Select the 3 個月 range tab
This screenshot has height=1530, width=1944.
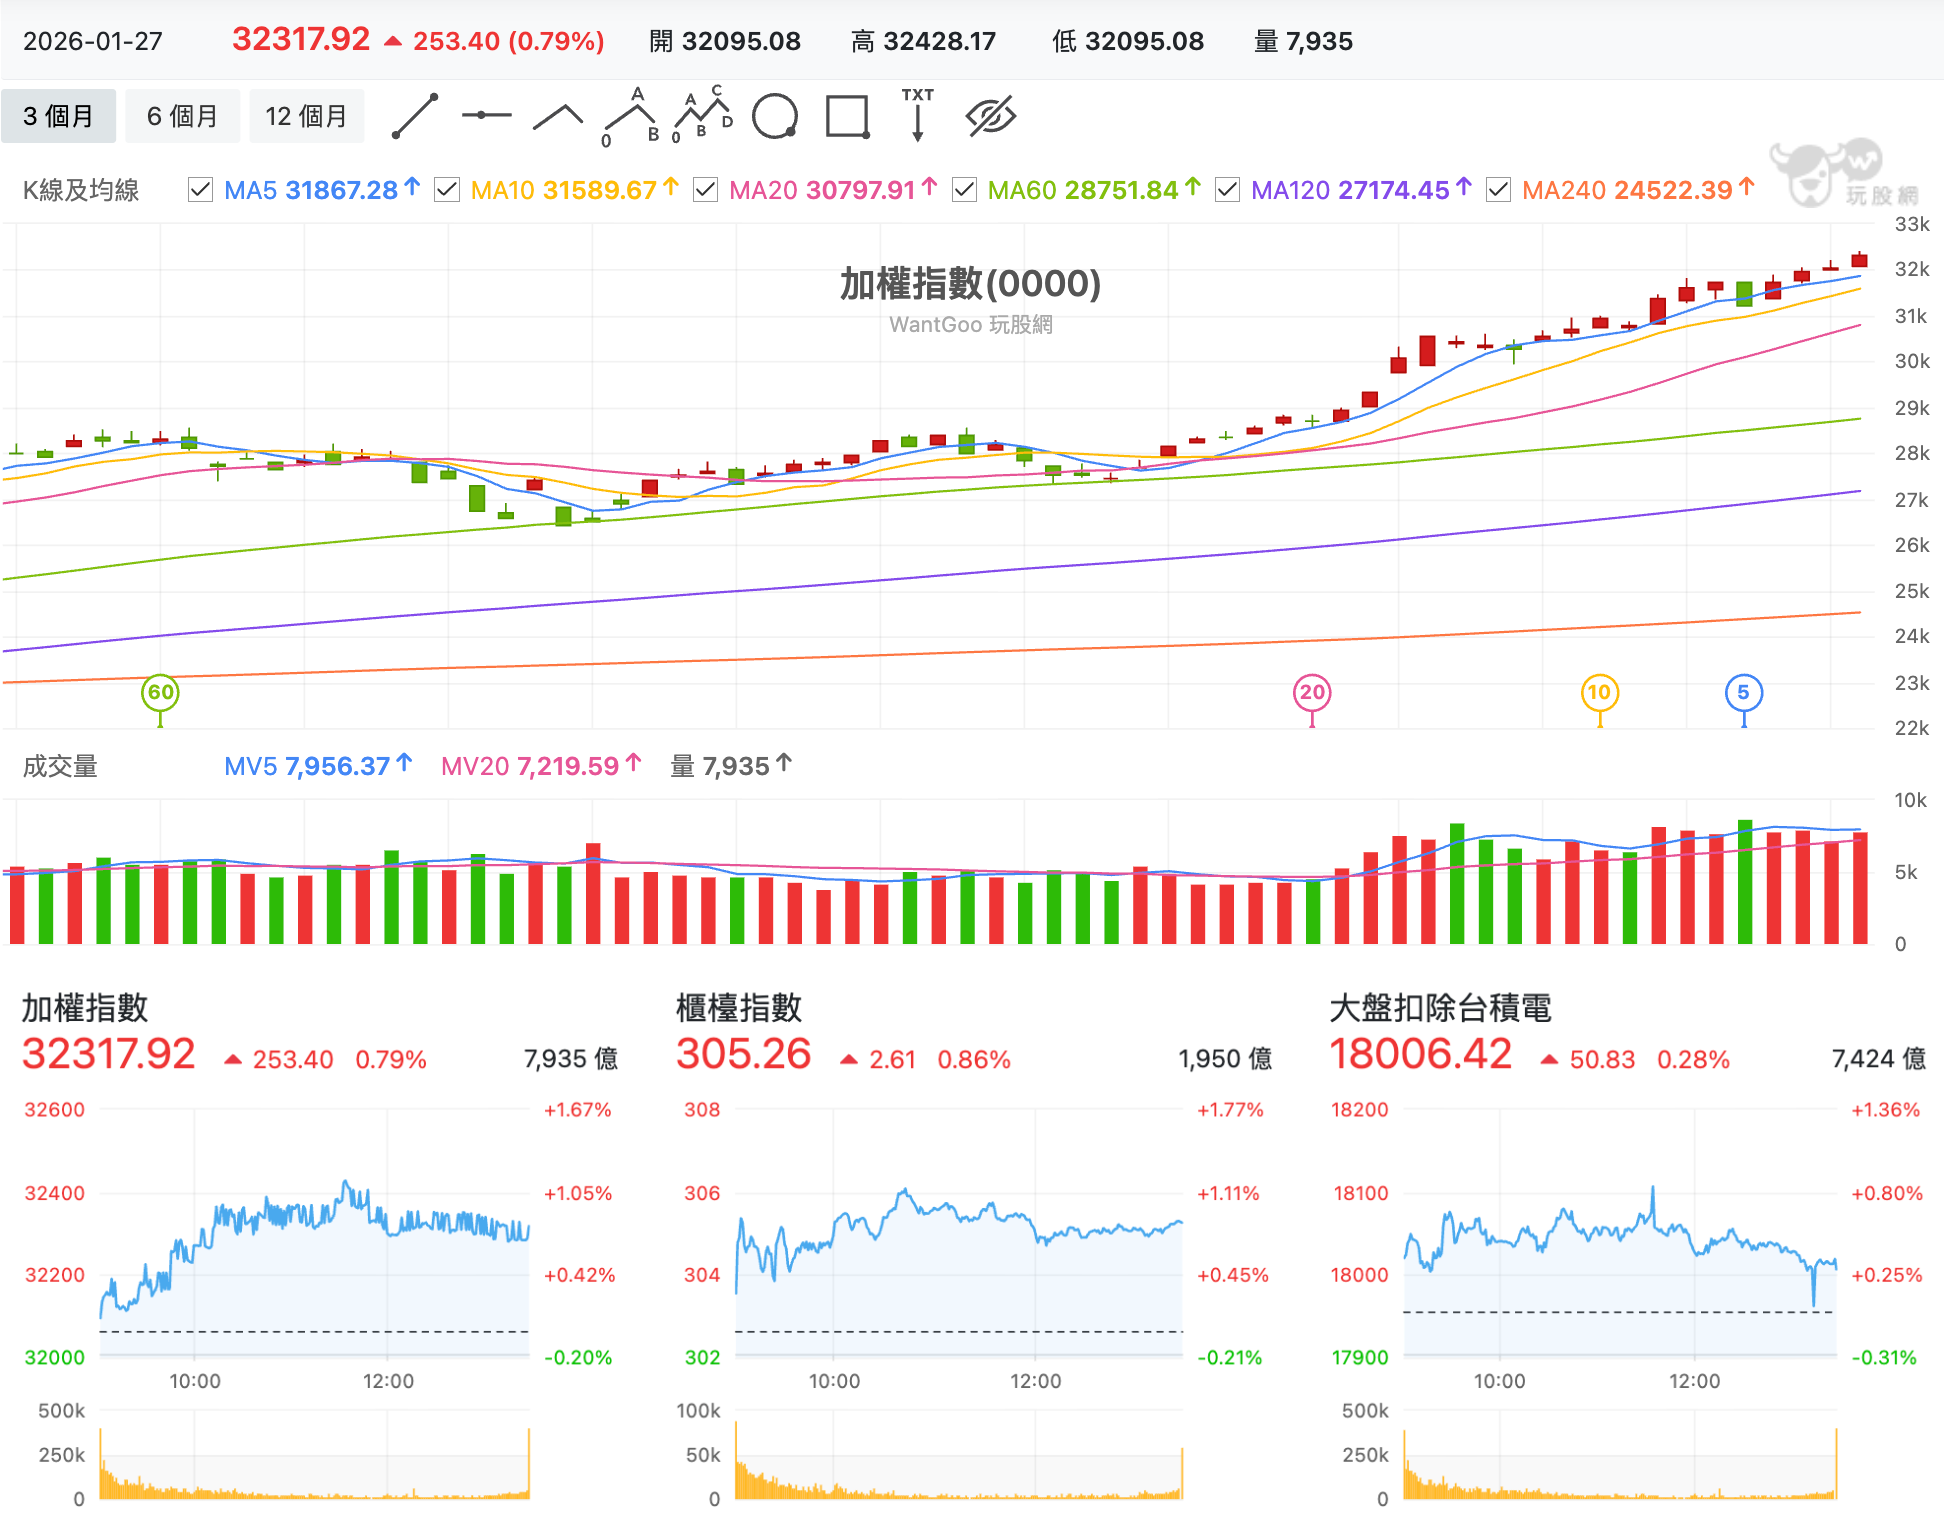(58, 116)
